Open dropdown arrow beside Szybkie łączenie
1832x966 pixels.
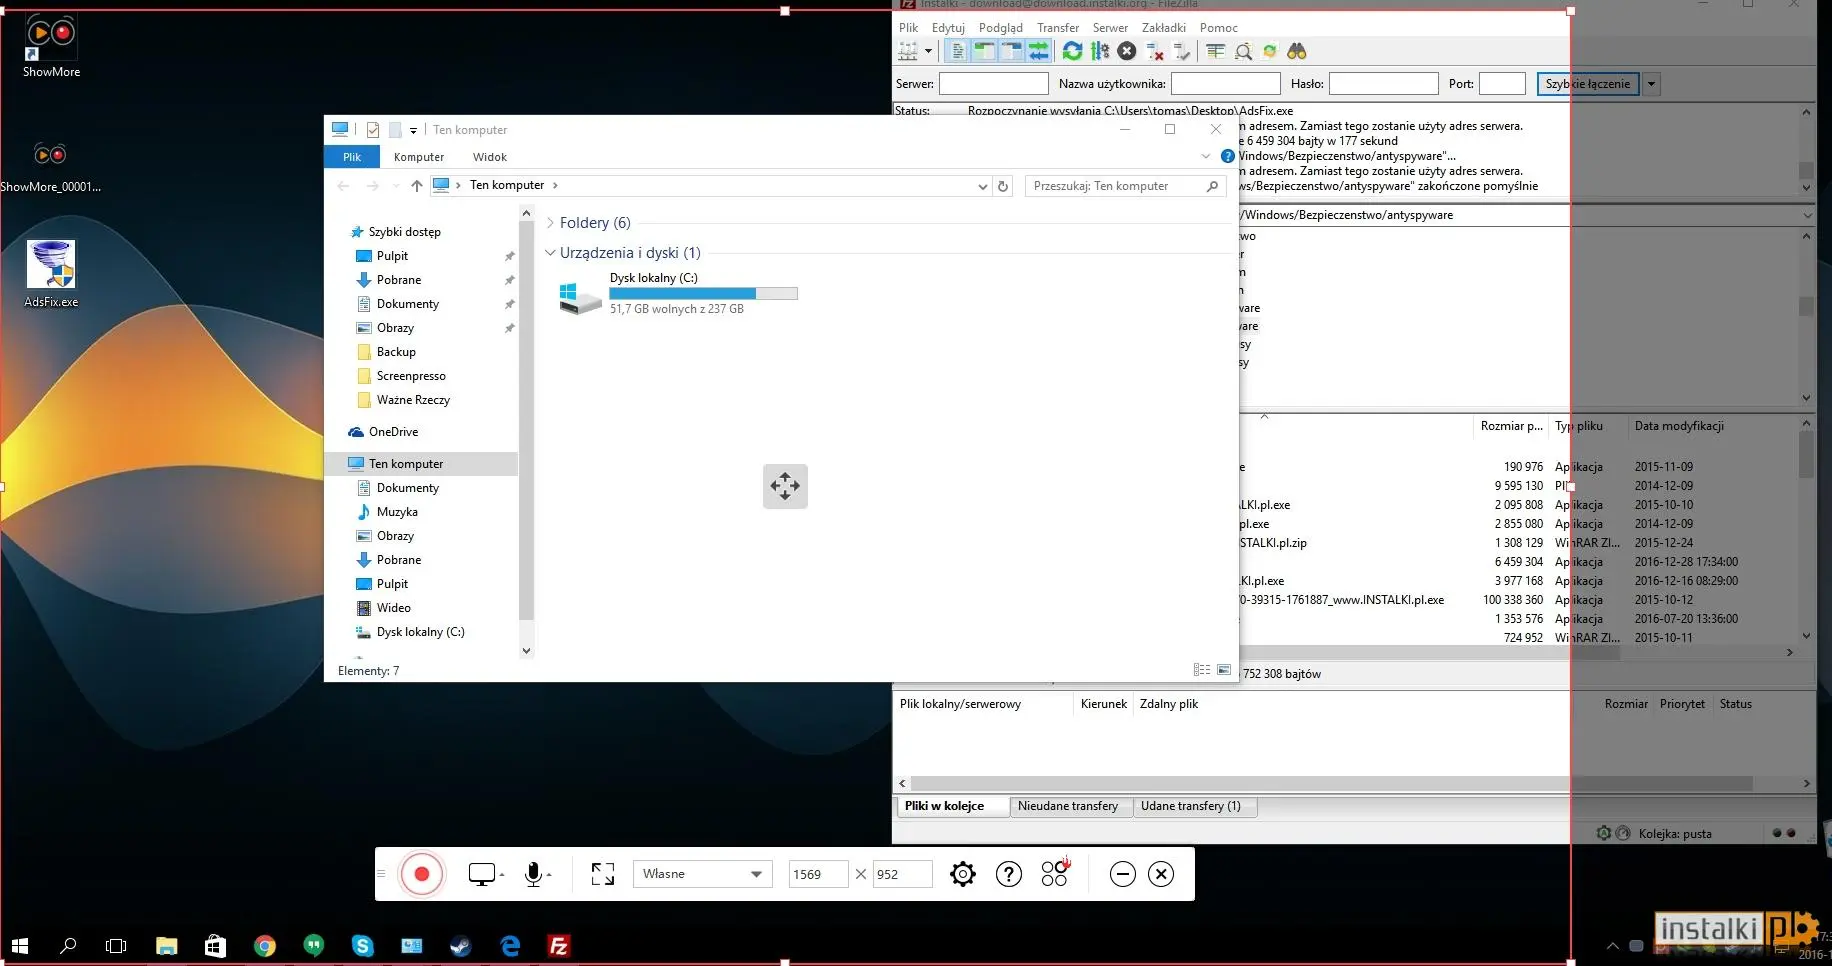[1651, 84]
